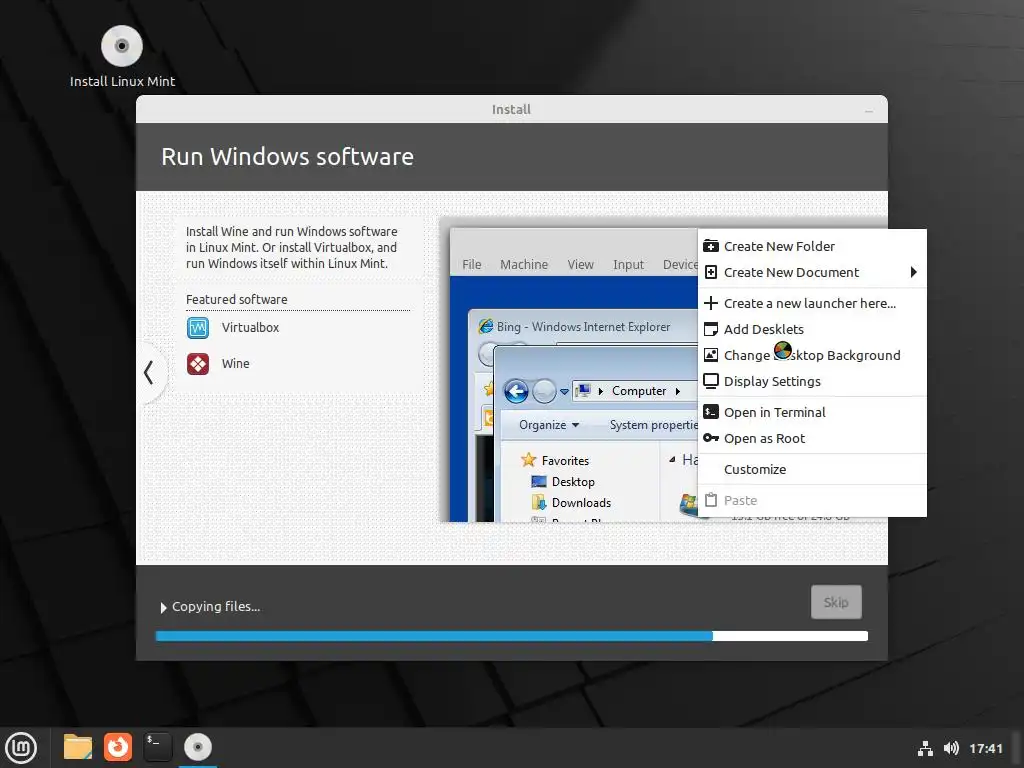Open the Linux Mint start menu
The height and width of the screenshot is (768, 1024).
(x=21, y=747)
